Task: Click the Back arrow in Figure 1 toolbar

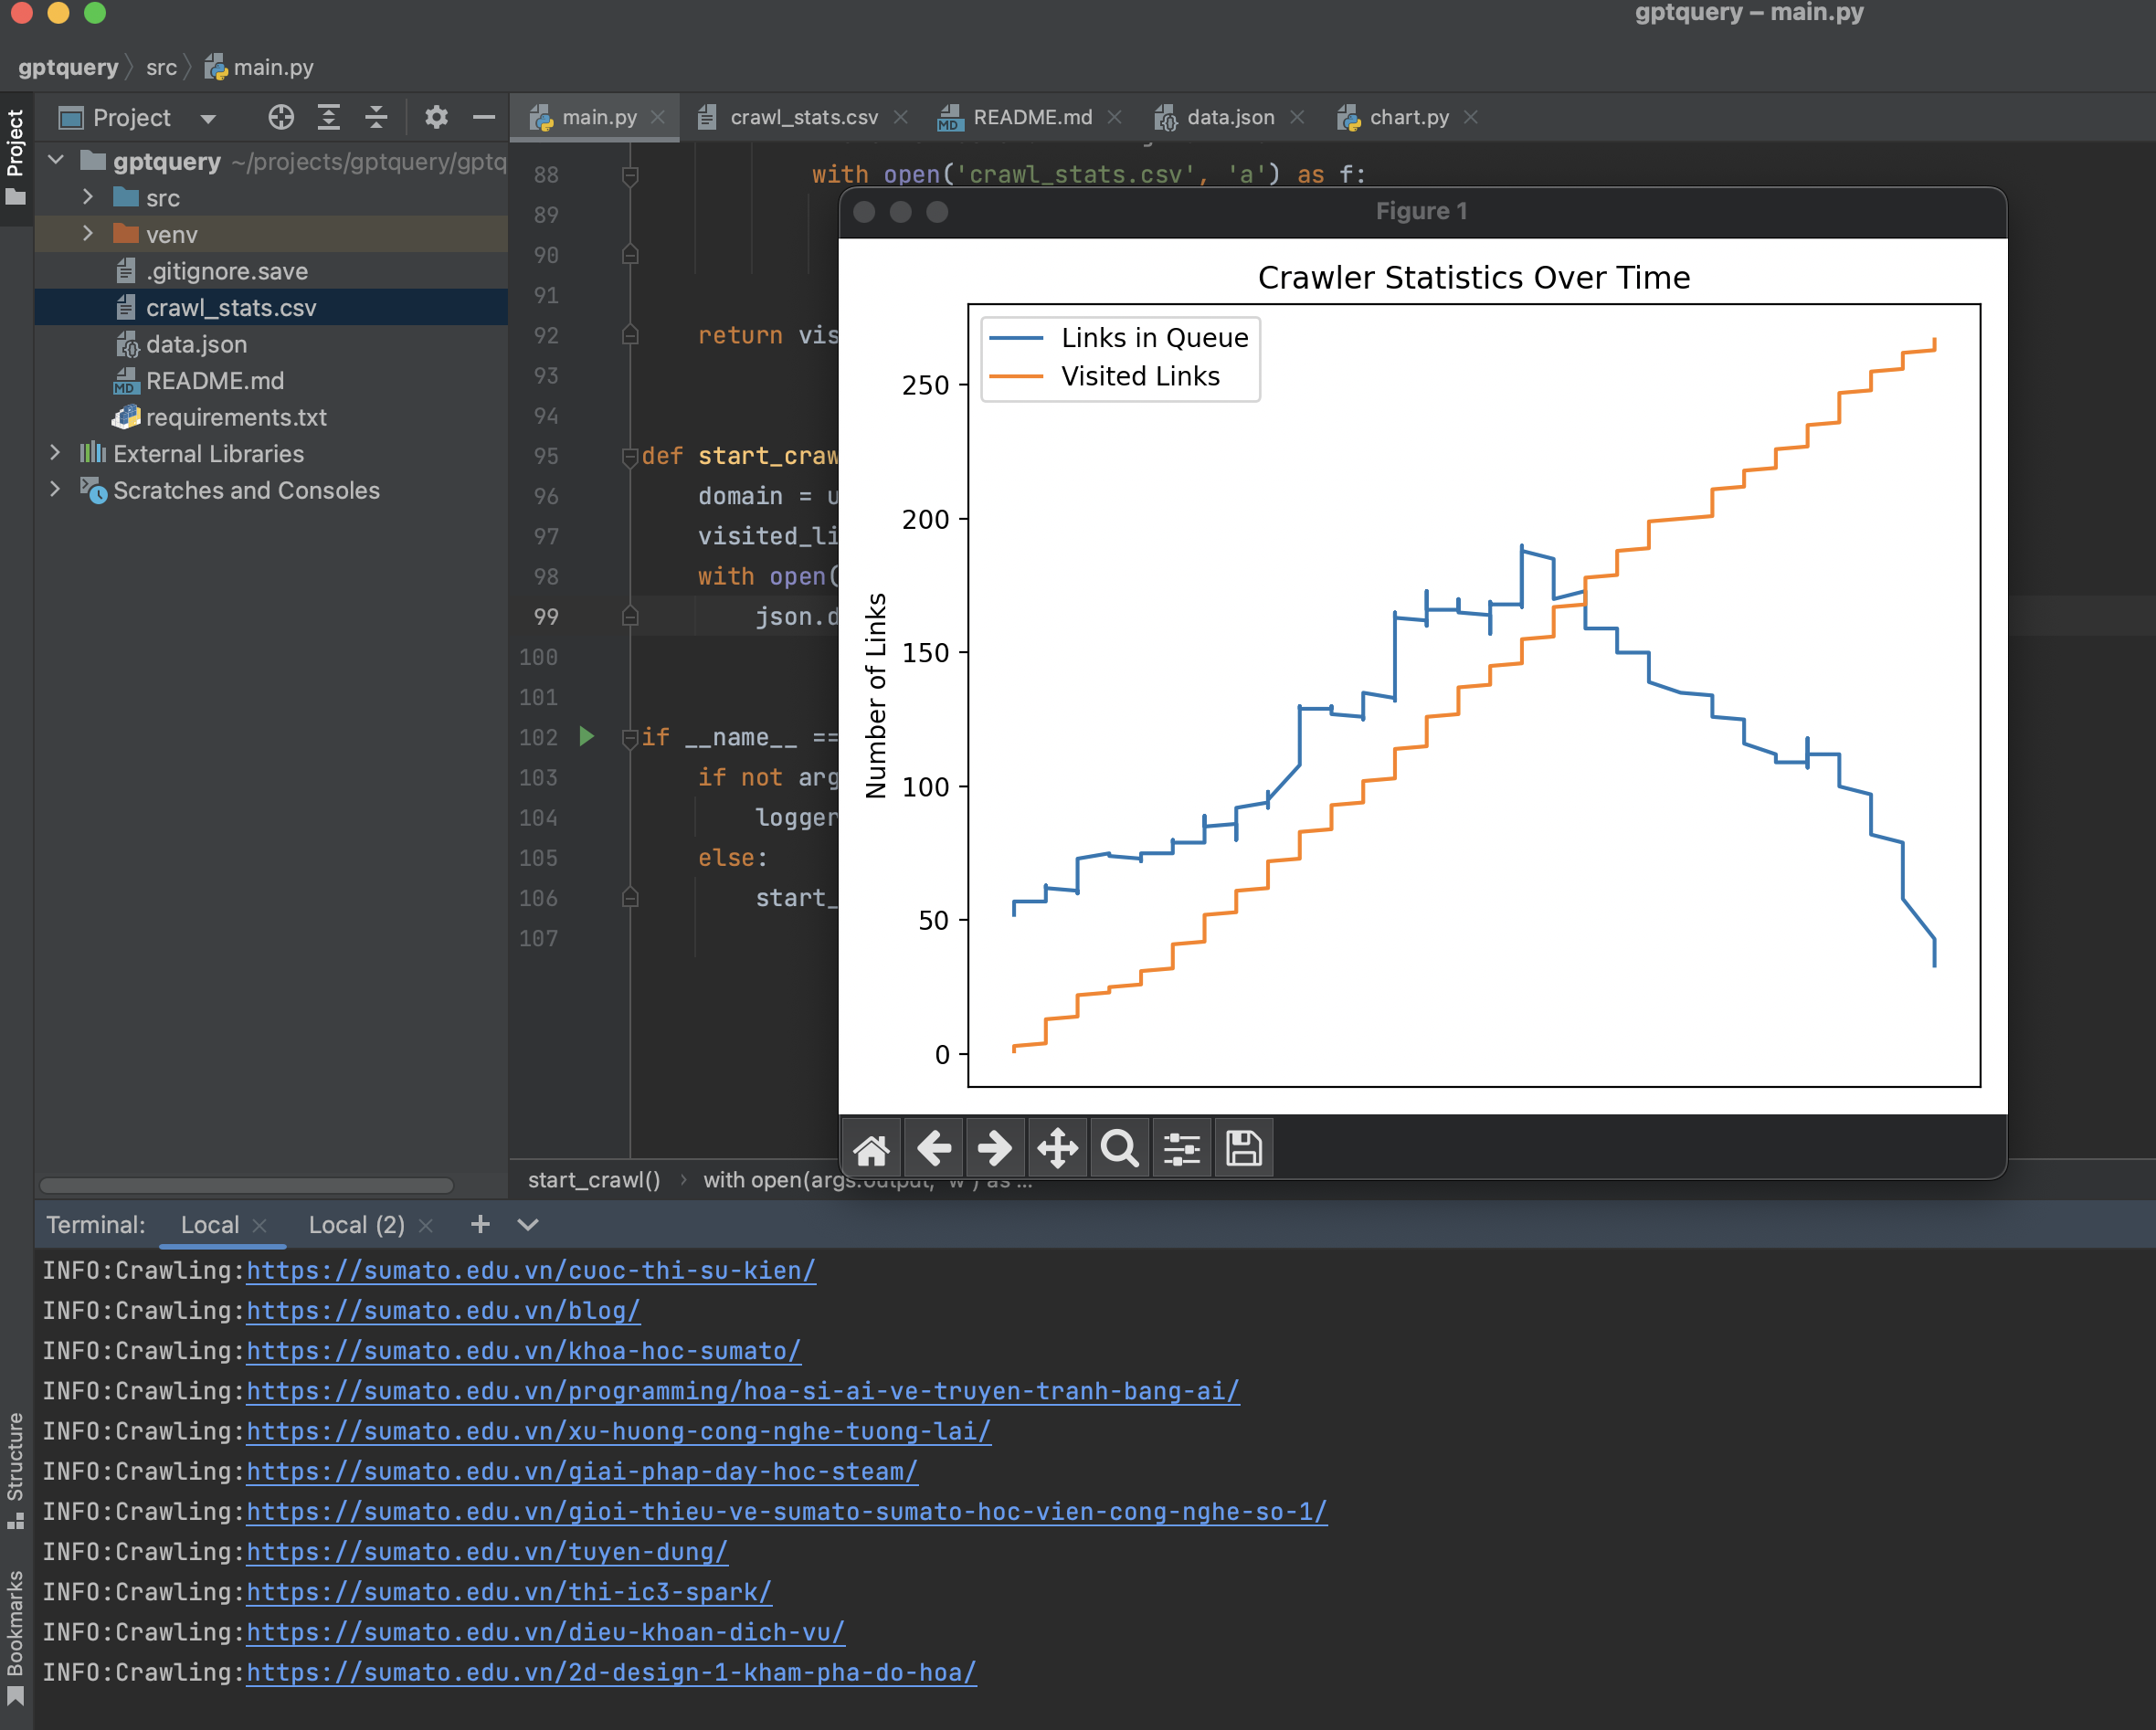Action: coord(934,1148)
